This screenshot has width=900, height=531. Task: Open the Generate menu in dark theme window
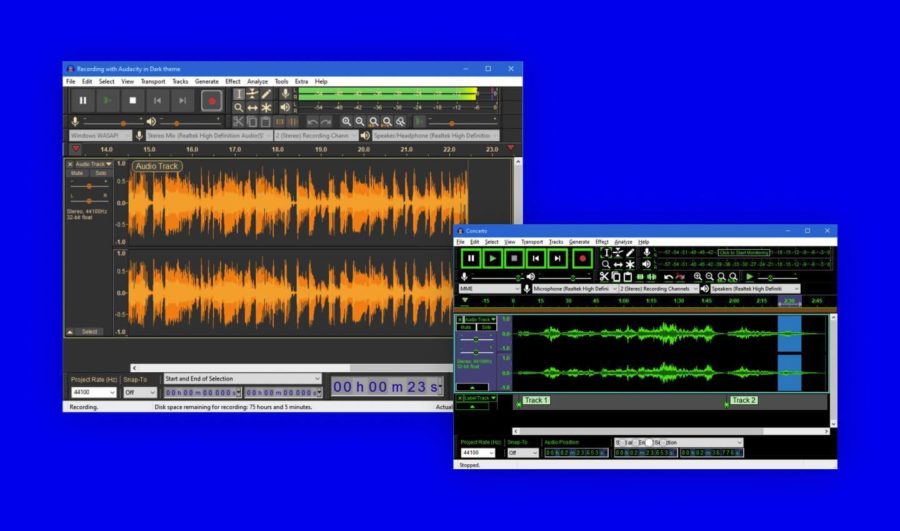[x=207, y=82]
